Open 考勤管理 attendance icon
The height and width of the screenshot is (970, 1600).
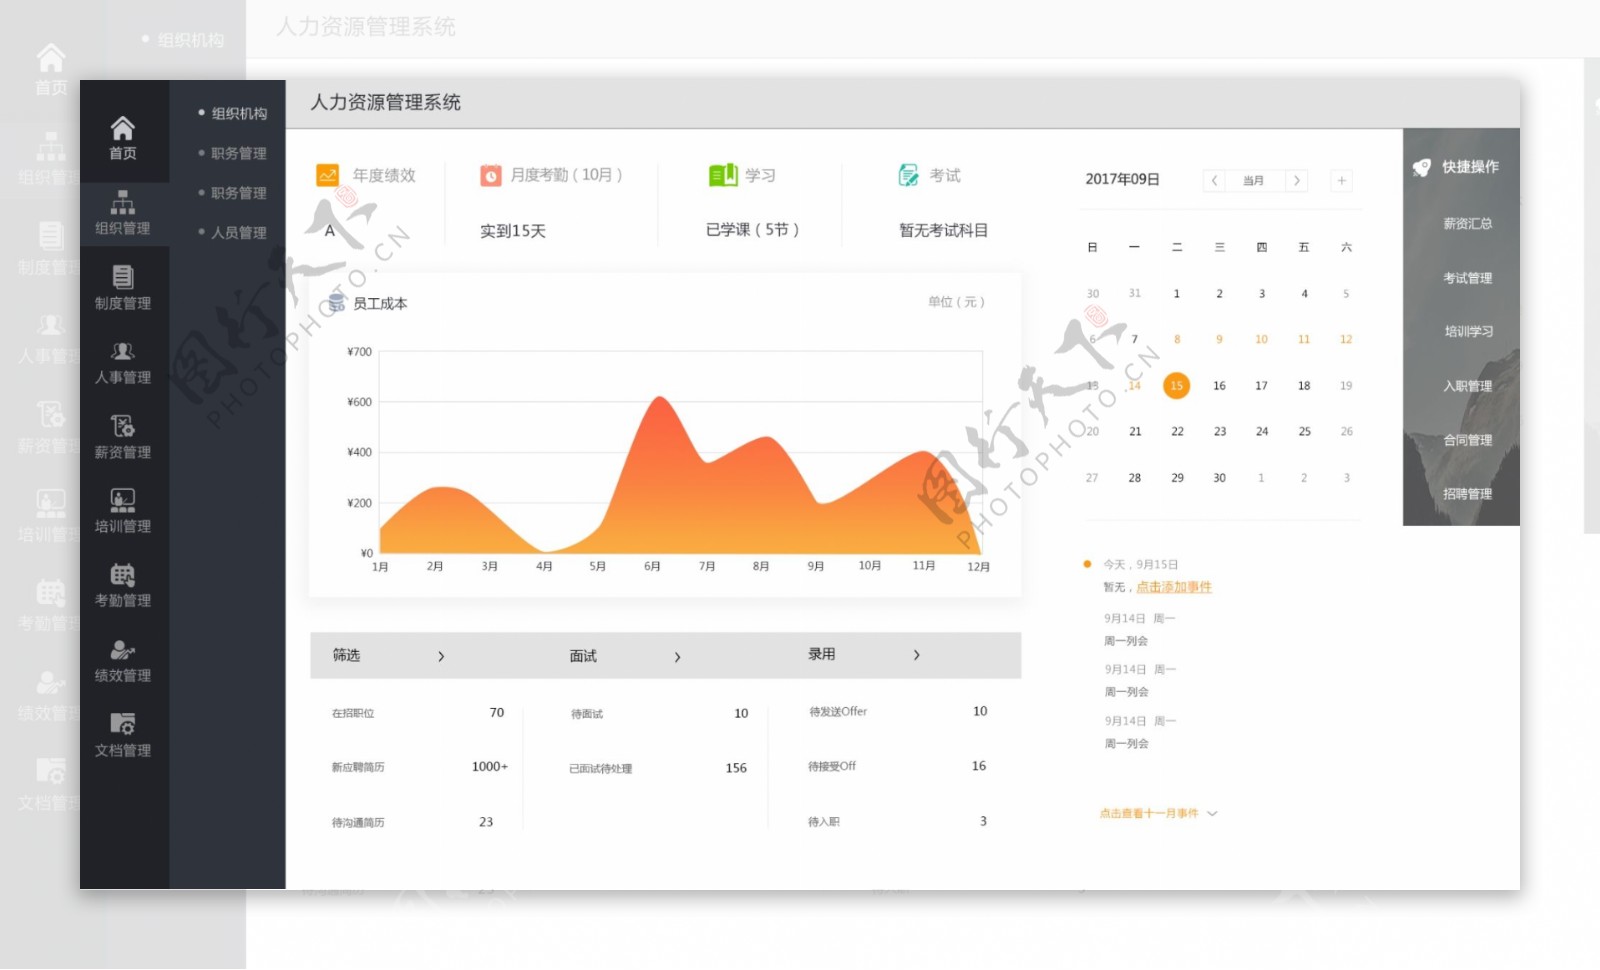point(122,575)
